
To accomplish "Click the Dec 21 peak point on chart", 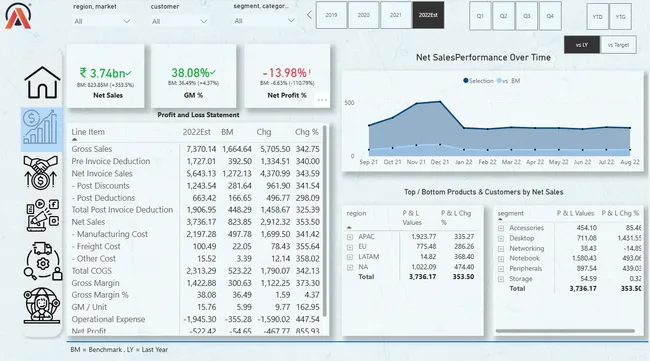I will (440, 102).
